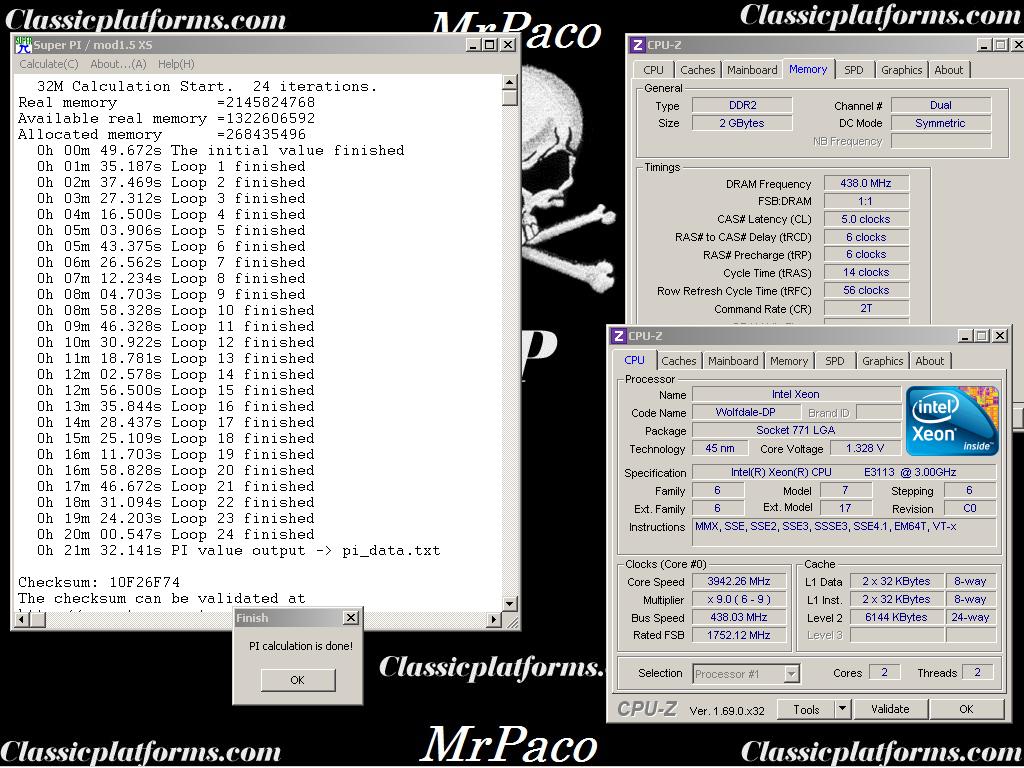
Task: Close the front CPU-Z CPU window
Action: (x=1000, y=336)
